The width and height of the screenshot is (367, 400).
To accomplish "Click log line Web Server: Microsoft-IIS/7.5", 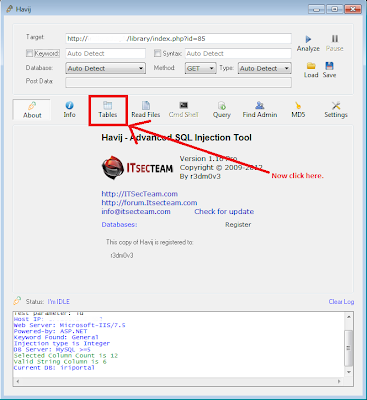I will tap(69, 325).
